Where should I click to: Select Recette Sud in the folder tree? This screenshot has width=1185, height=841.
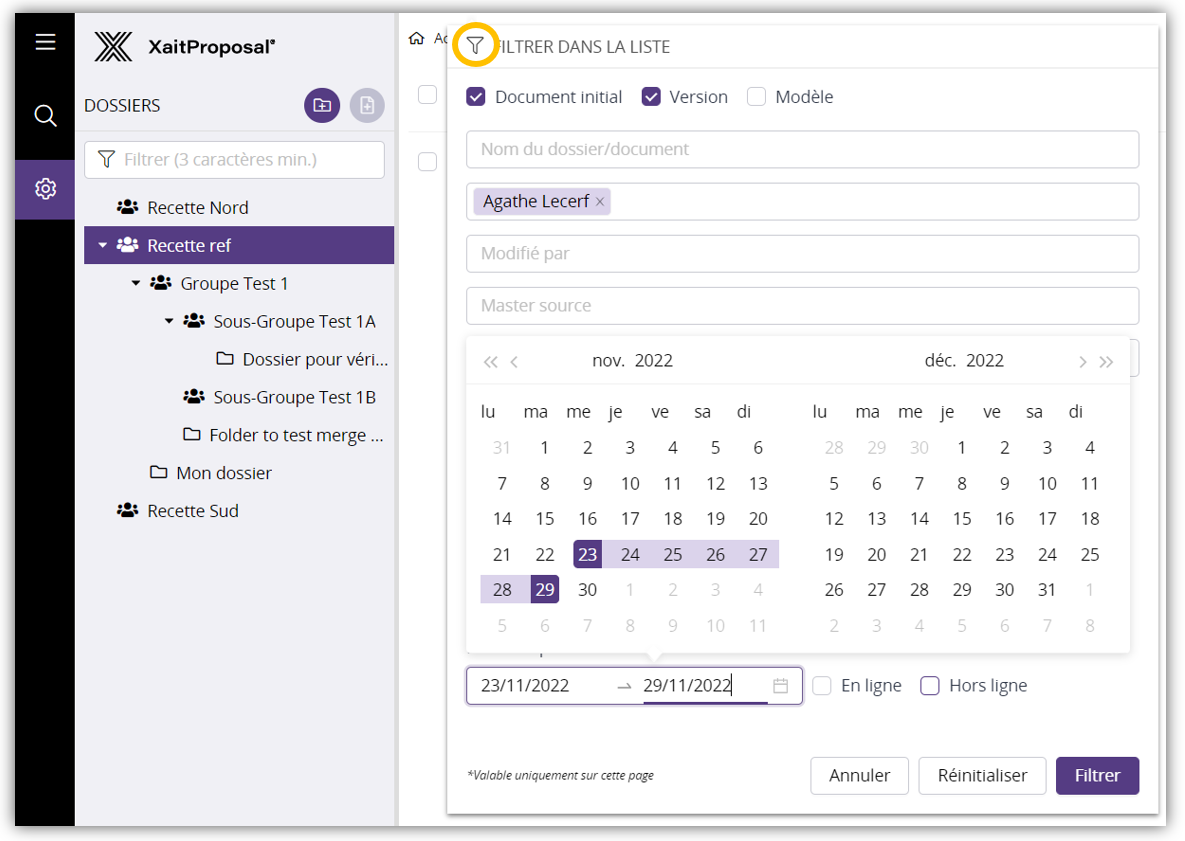coord(192,511)
